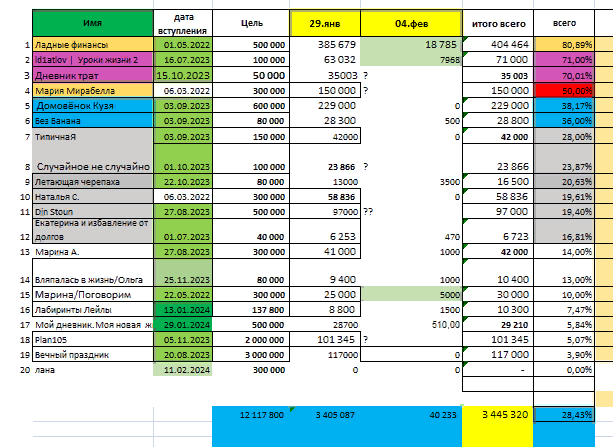Select the 'Домовёнок Кузя' cell
613x447 pixels.
[93, 106]
